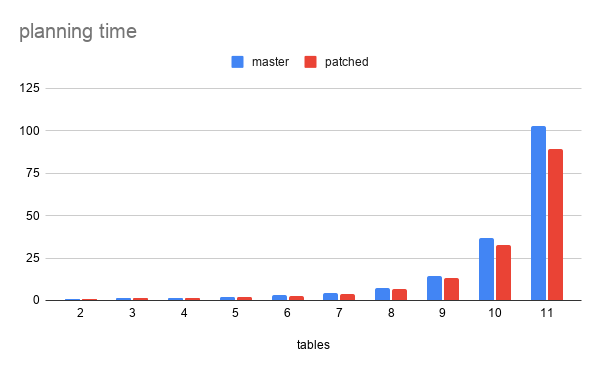Select the master legend label

(270, 62)
